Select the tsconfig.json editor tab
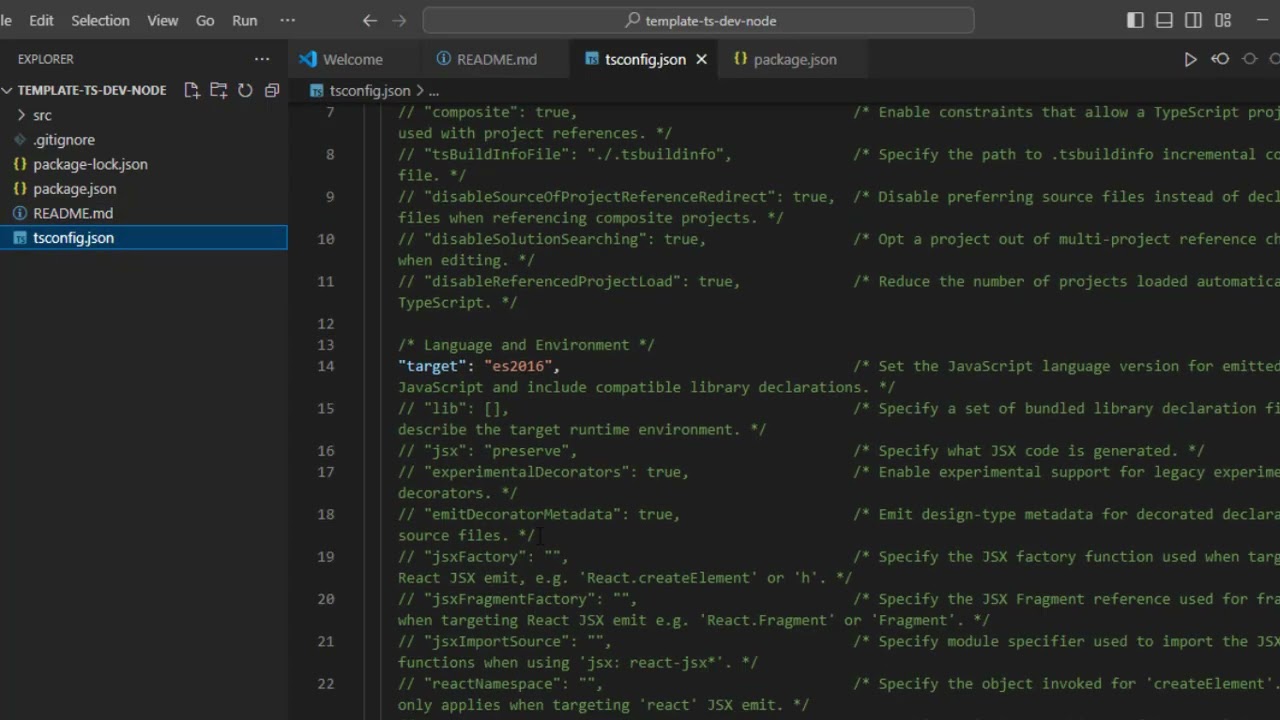This screenshot has height=720, width=1280. tap(645, 59)
